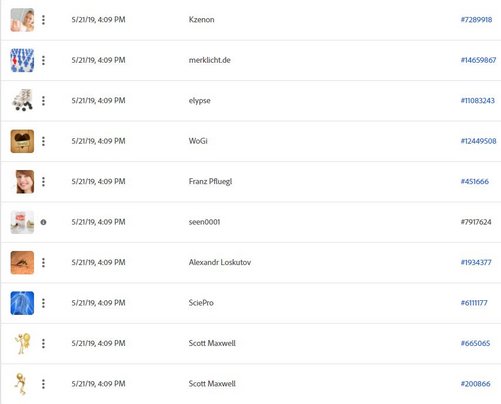Open asset link #12449508

[x=478, y=141]
